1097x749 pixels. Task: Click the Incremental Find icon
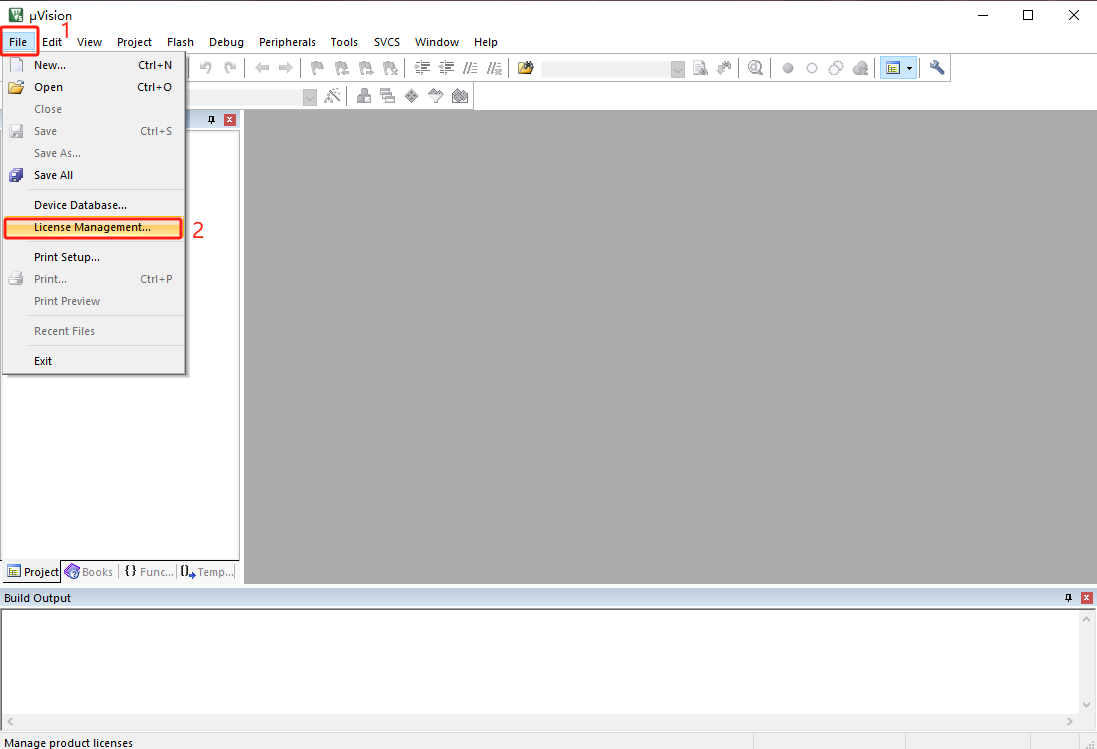coord(724,68)
